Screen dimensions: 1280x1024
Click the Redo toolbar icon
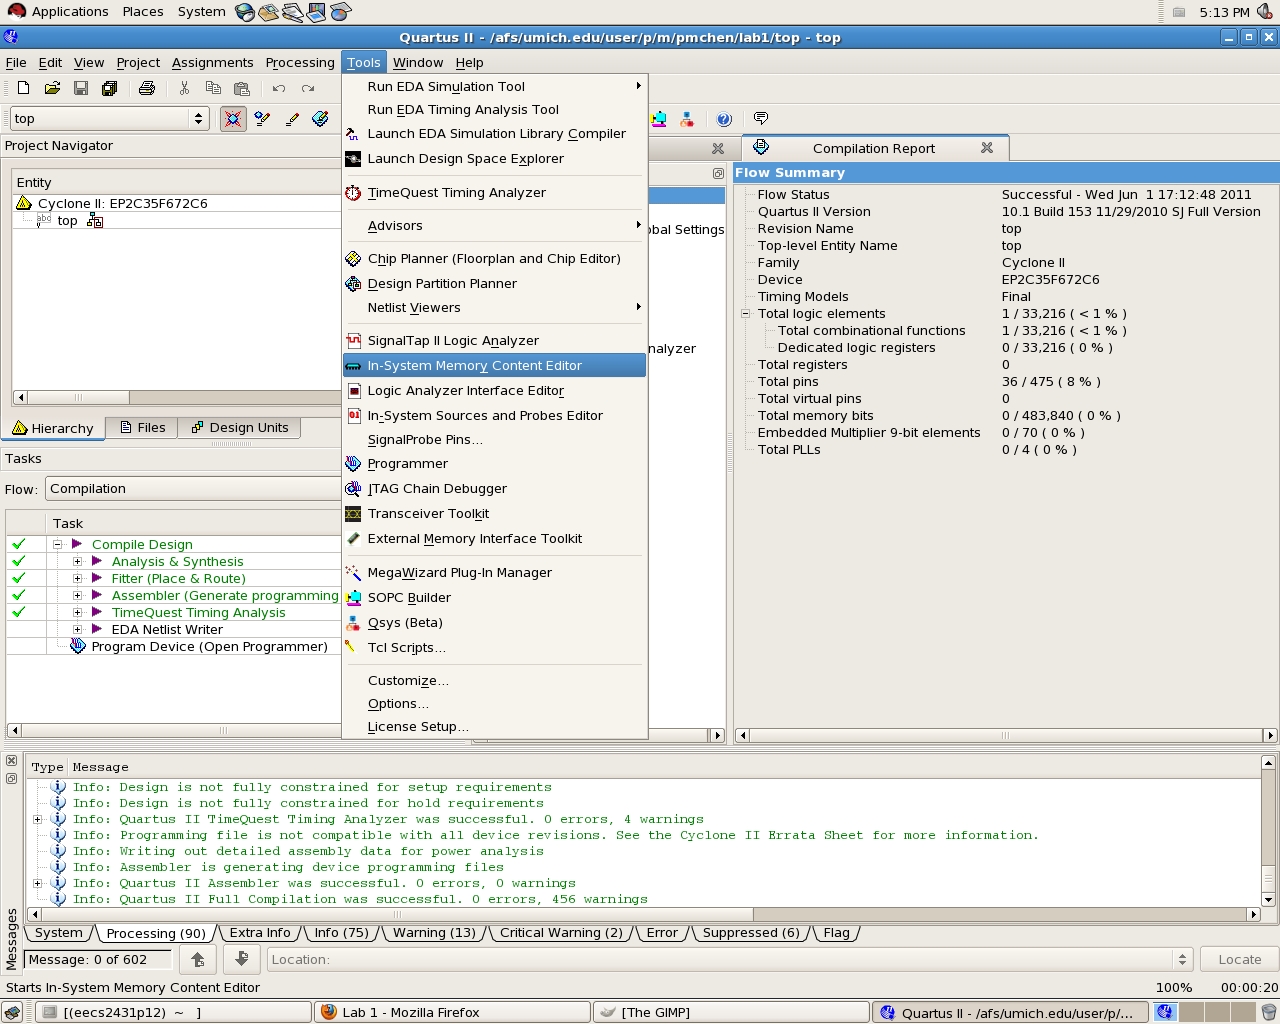[308, 88]
